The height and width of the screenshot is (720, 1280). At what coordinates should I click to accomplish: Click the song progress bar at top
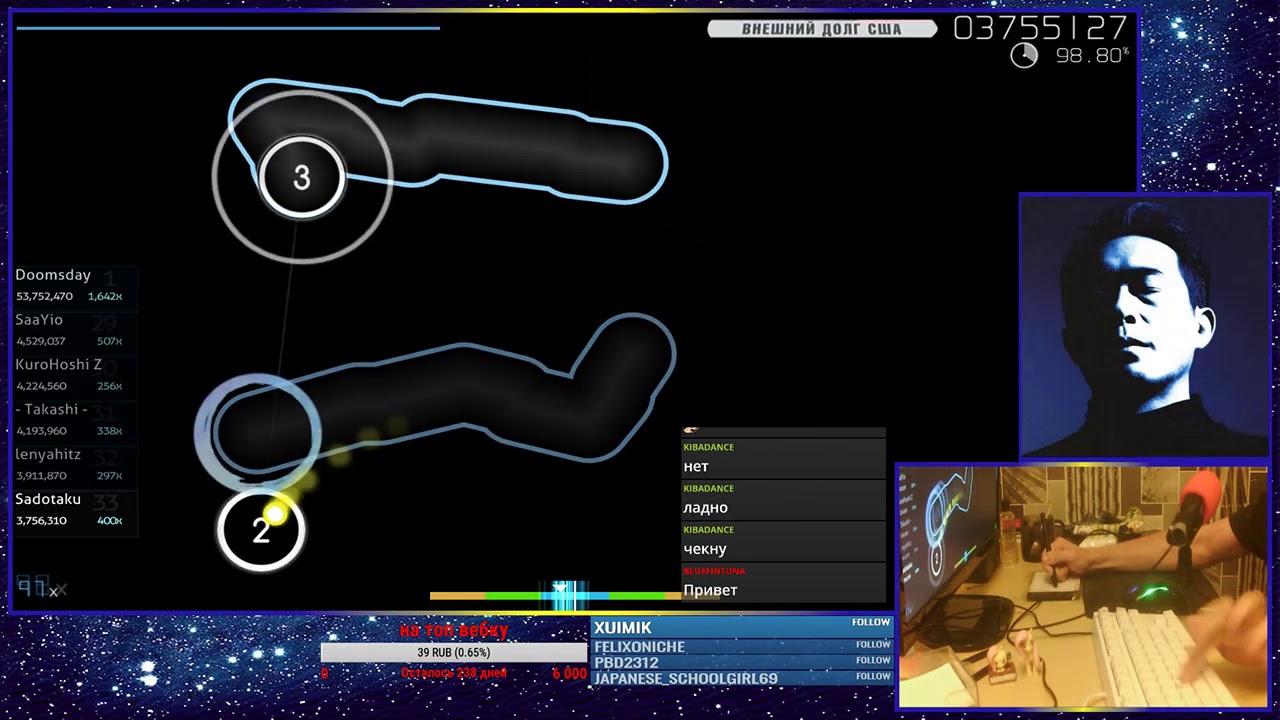click(x=228, y=28)
